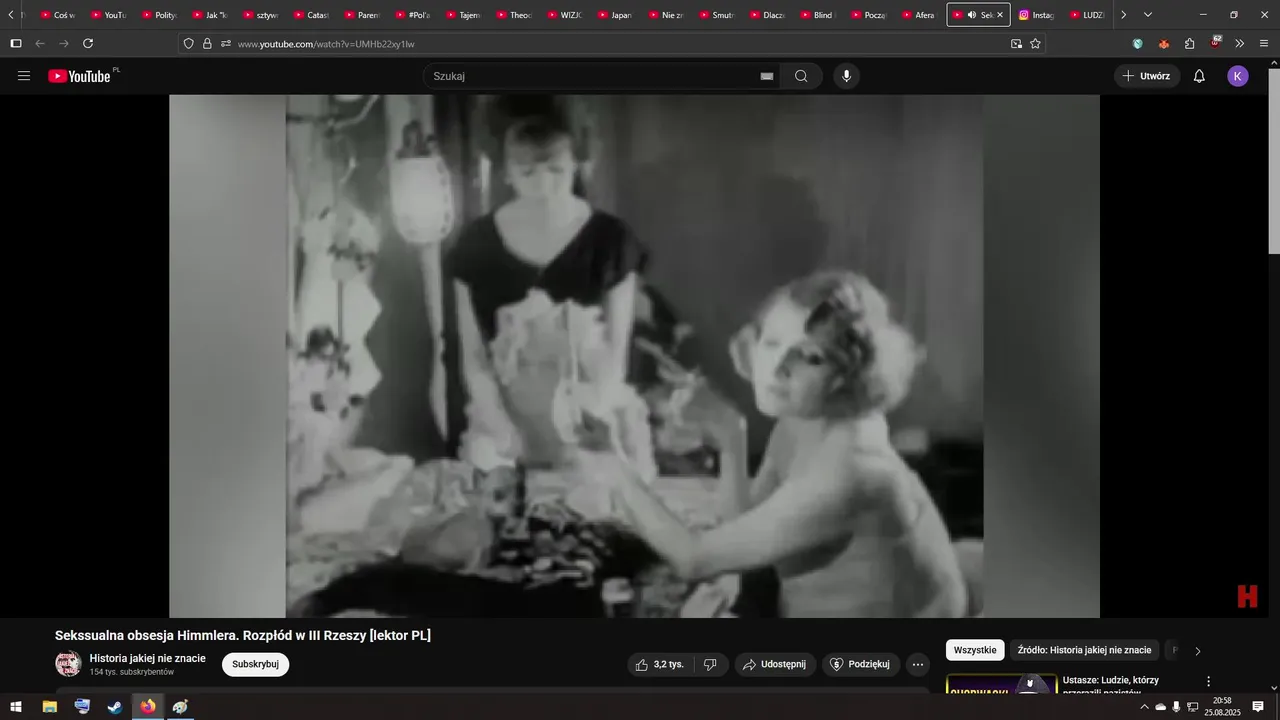The image size is (1280, 720).
Task: Switch to the WIZJO tab
Action: pos(563,15)
